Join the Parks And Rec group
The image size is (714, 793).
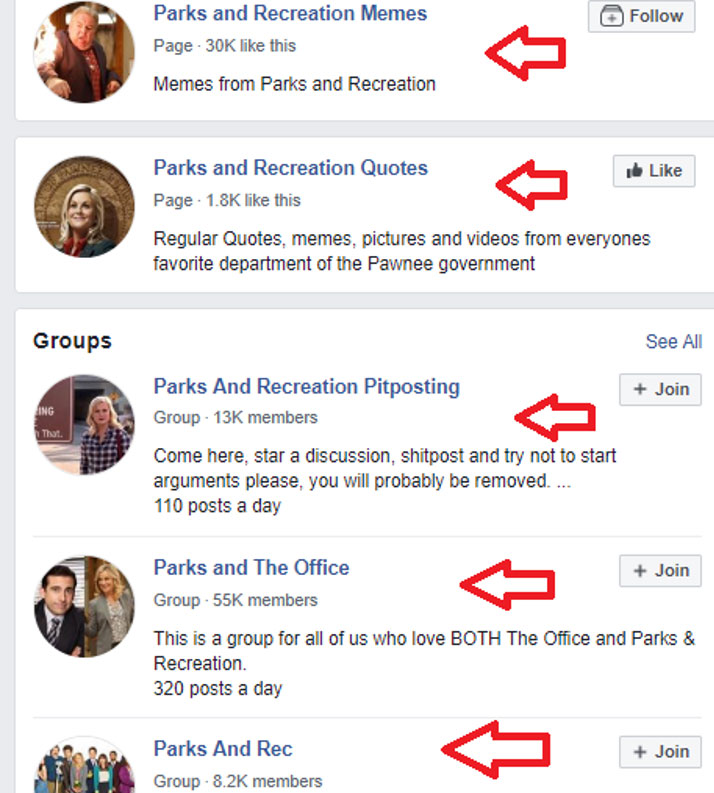tap(660, 752)
